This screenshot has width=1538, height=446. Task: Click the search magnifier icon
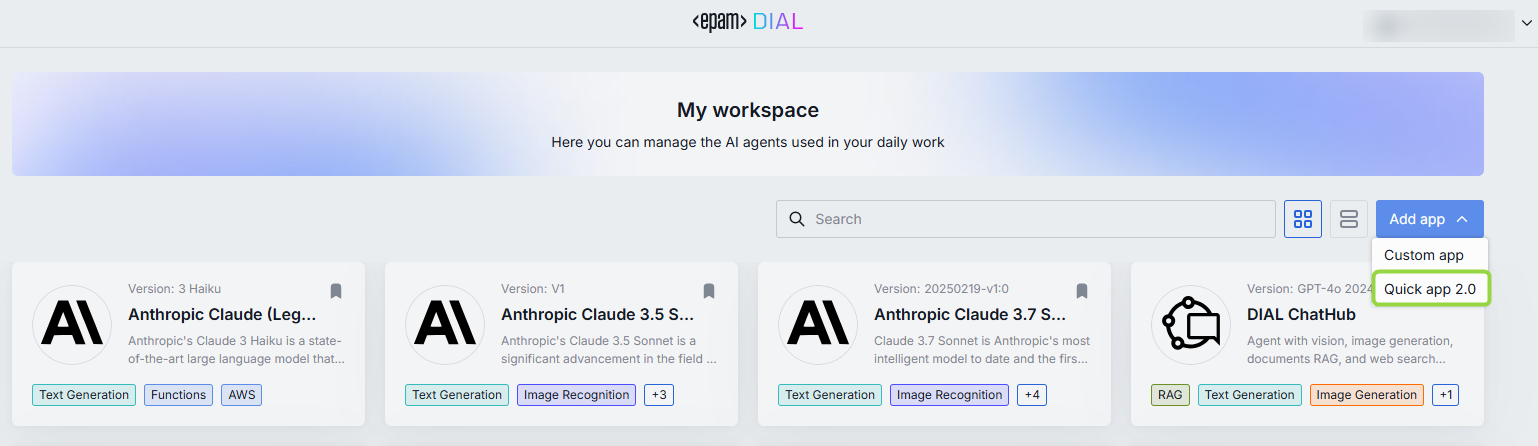point(797,219)
